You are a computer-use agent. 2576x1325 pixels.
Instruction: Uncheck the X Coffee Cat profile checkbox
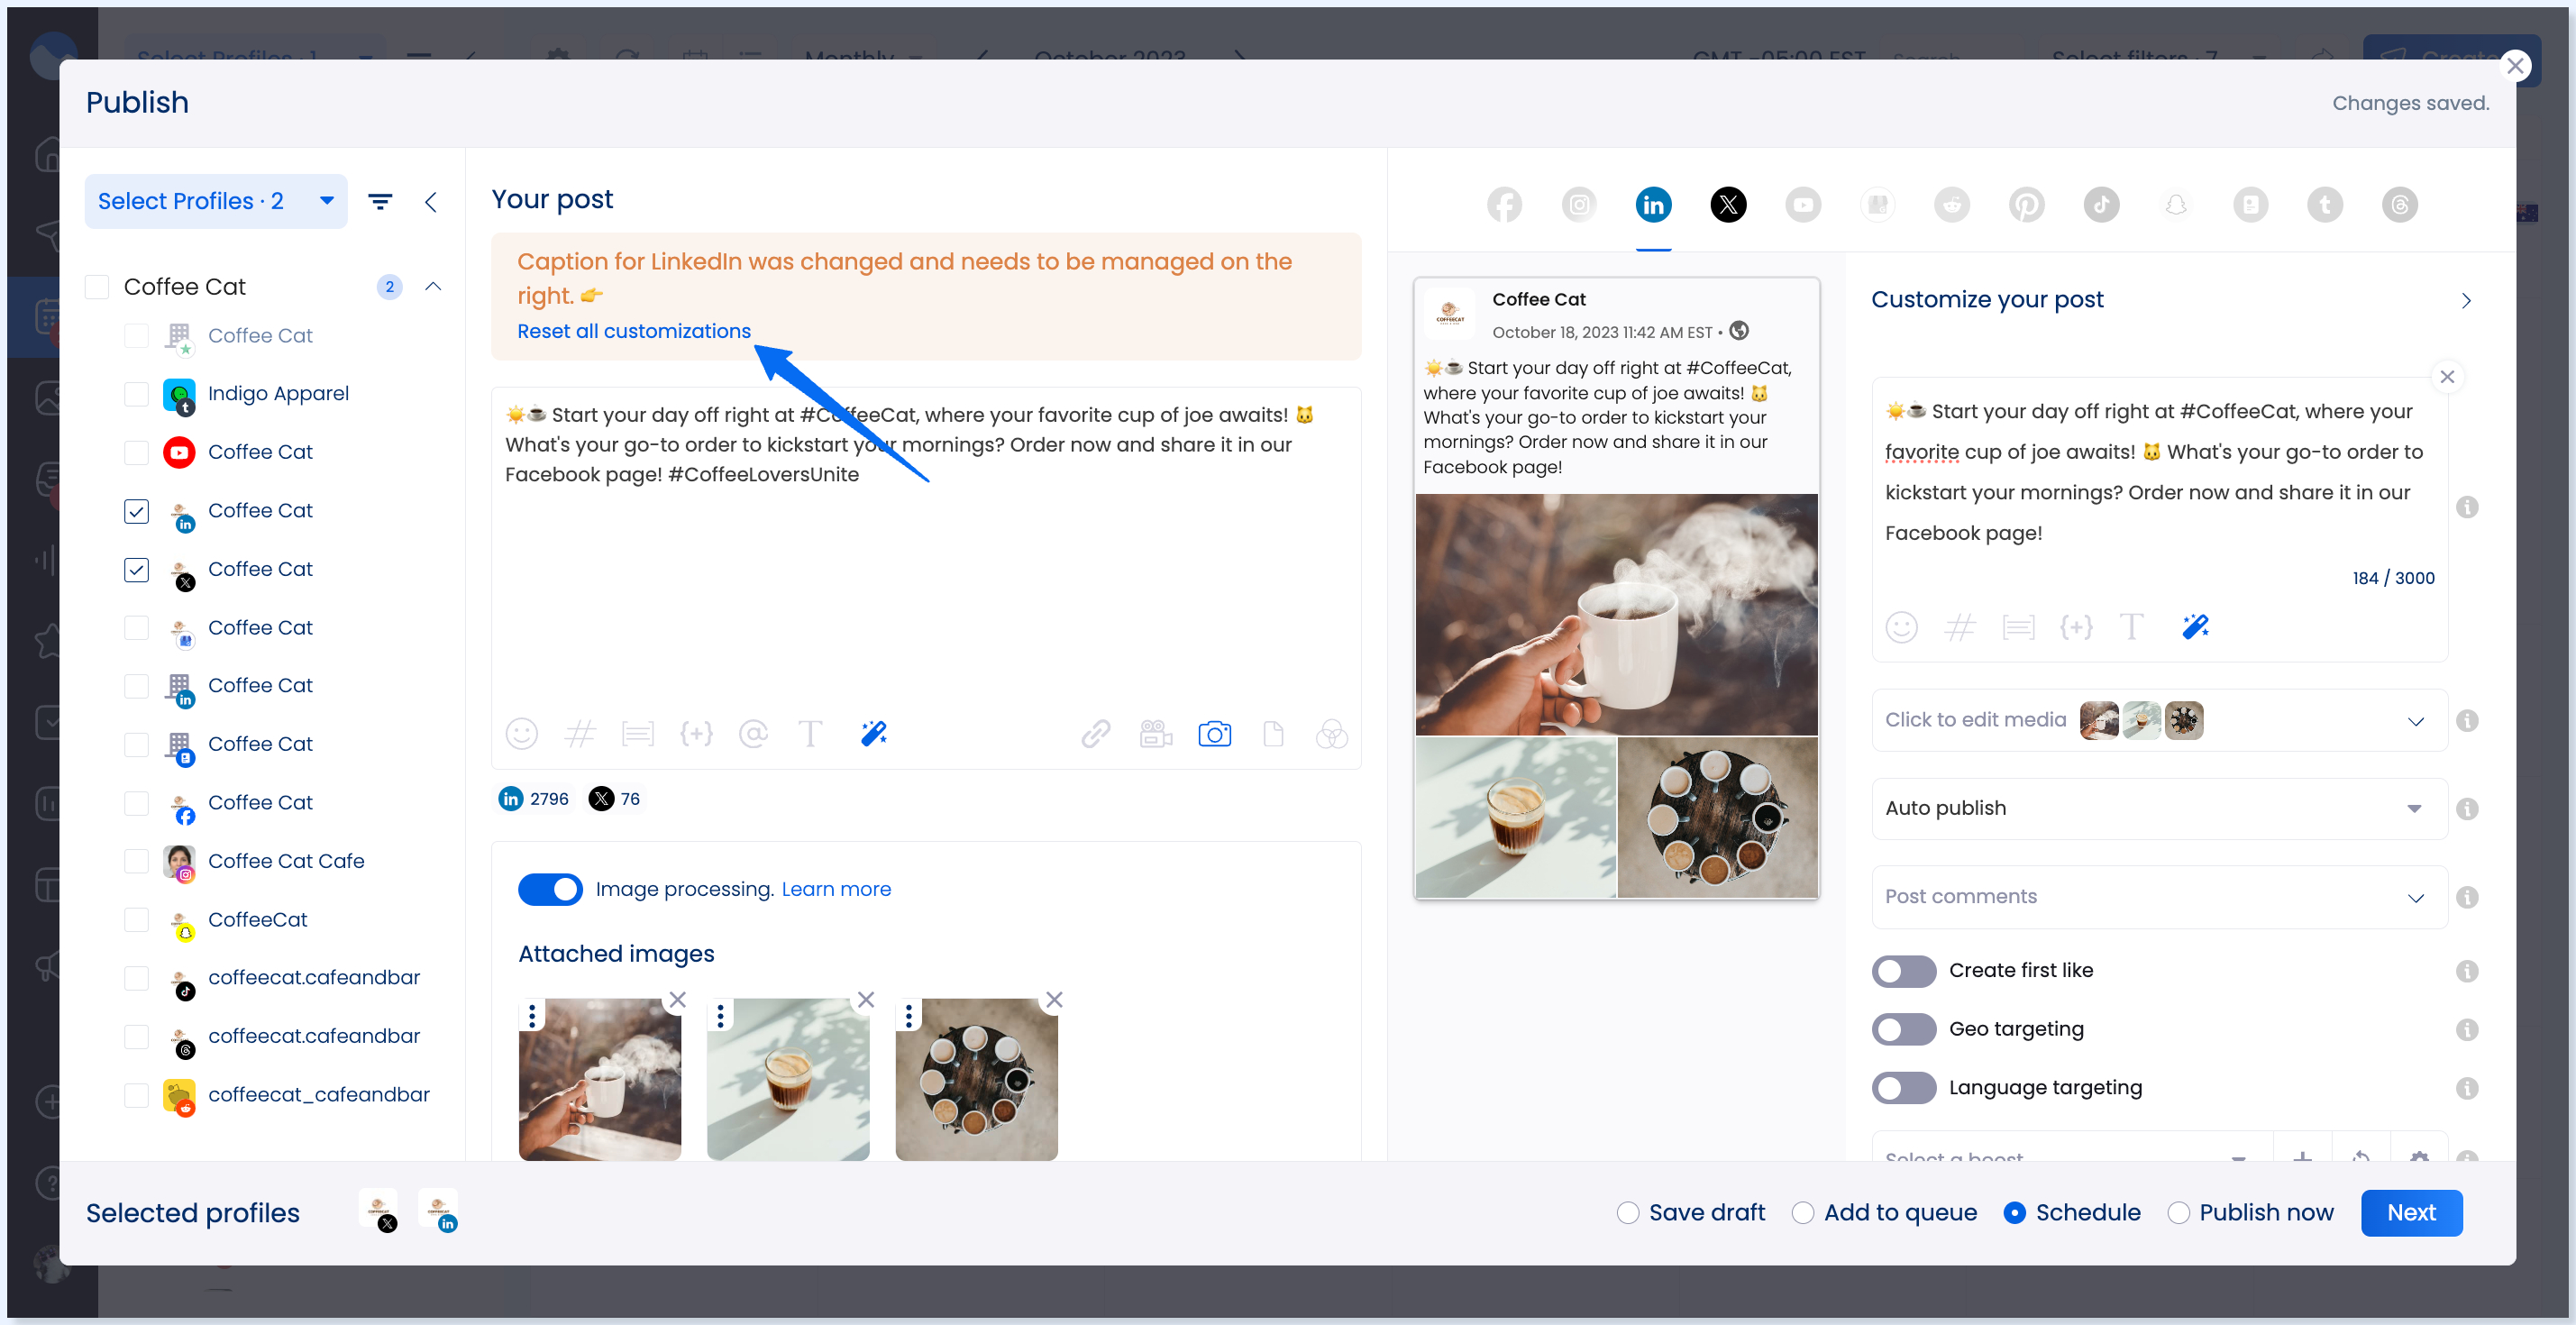136,569
